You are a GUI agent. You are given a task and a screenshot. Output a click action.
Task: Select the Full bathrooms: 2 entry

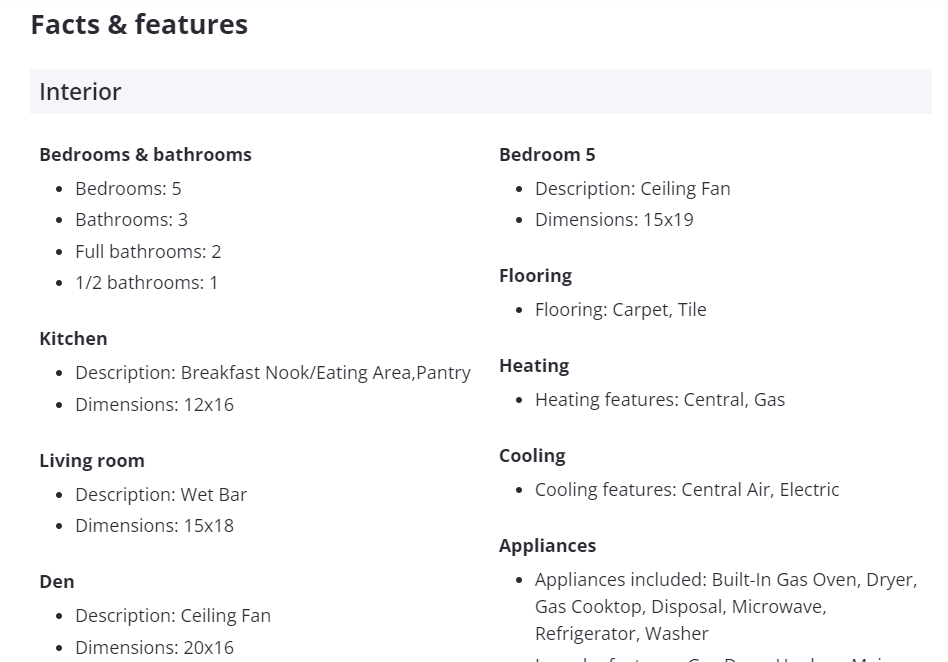click(148, 252)
